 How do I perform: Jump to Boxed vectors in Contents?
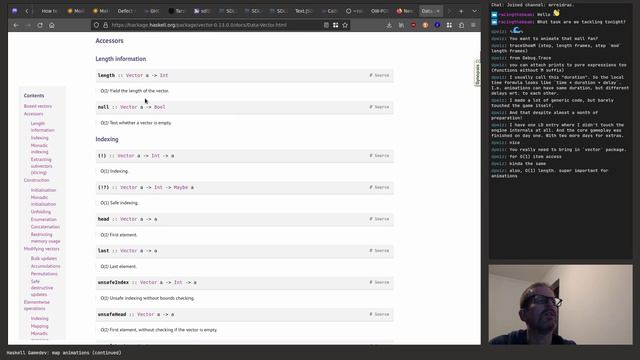[x=38, y=106]
